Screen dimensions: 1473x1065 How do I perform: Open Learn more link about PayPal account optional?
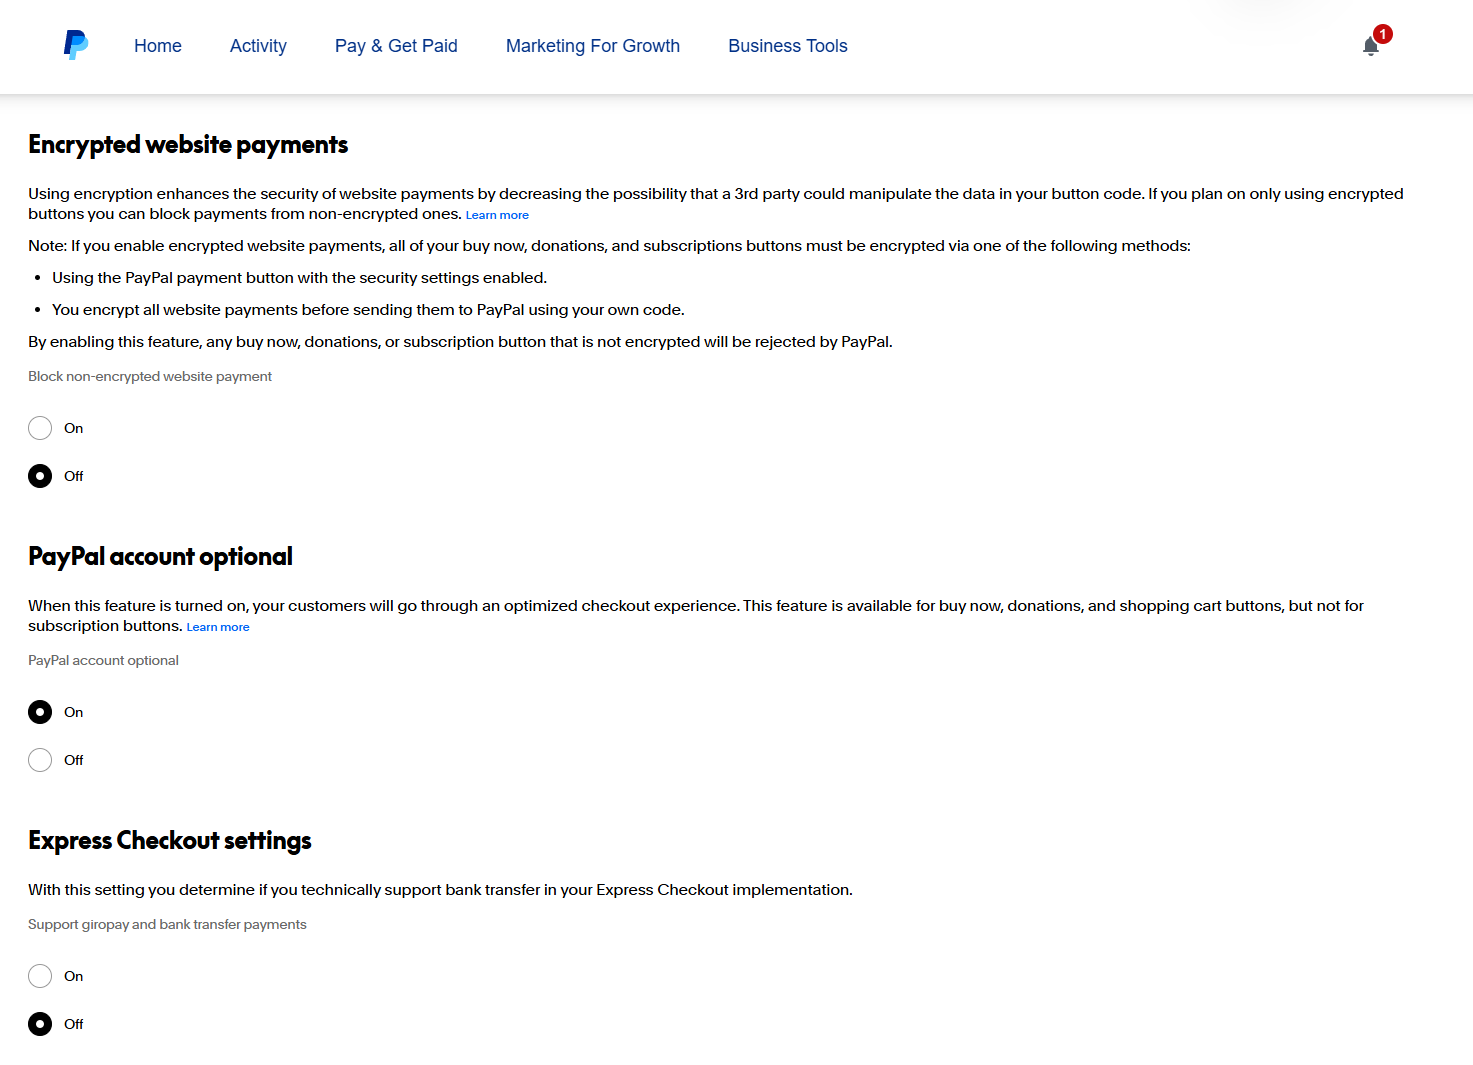218,627
